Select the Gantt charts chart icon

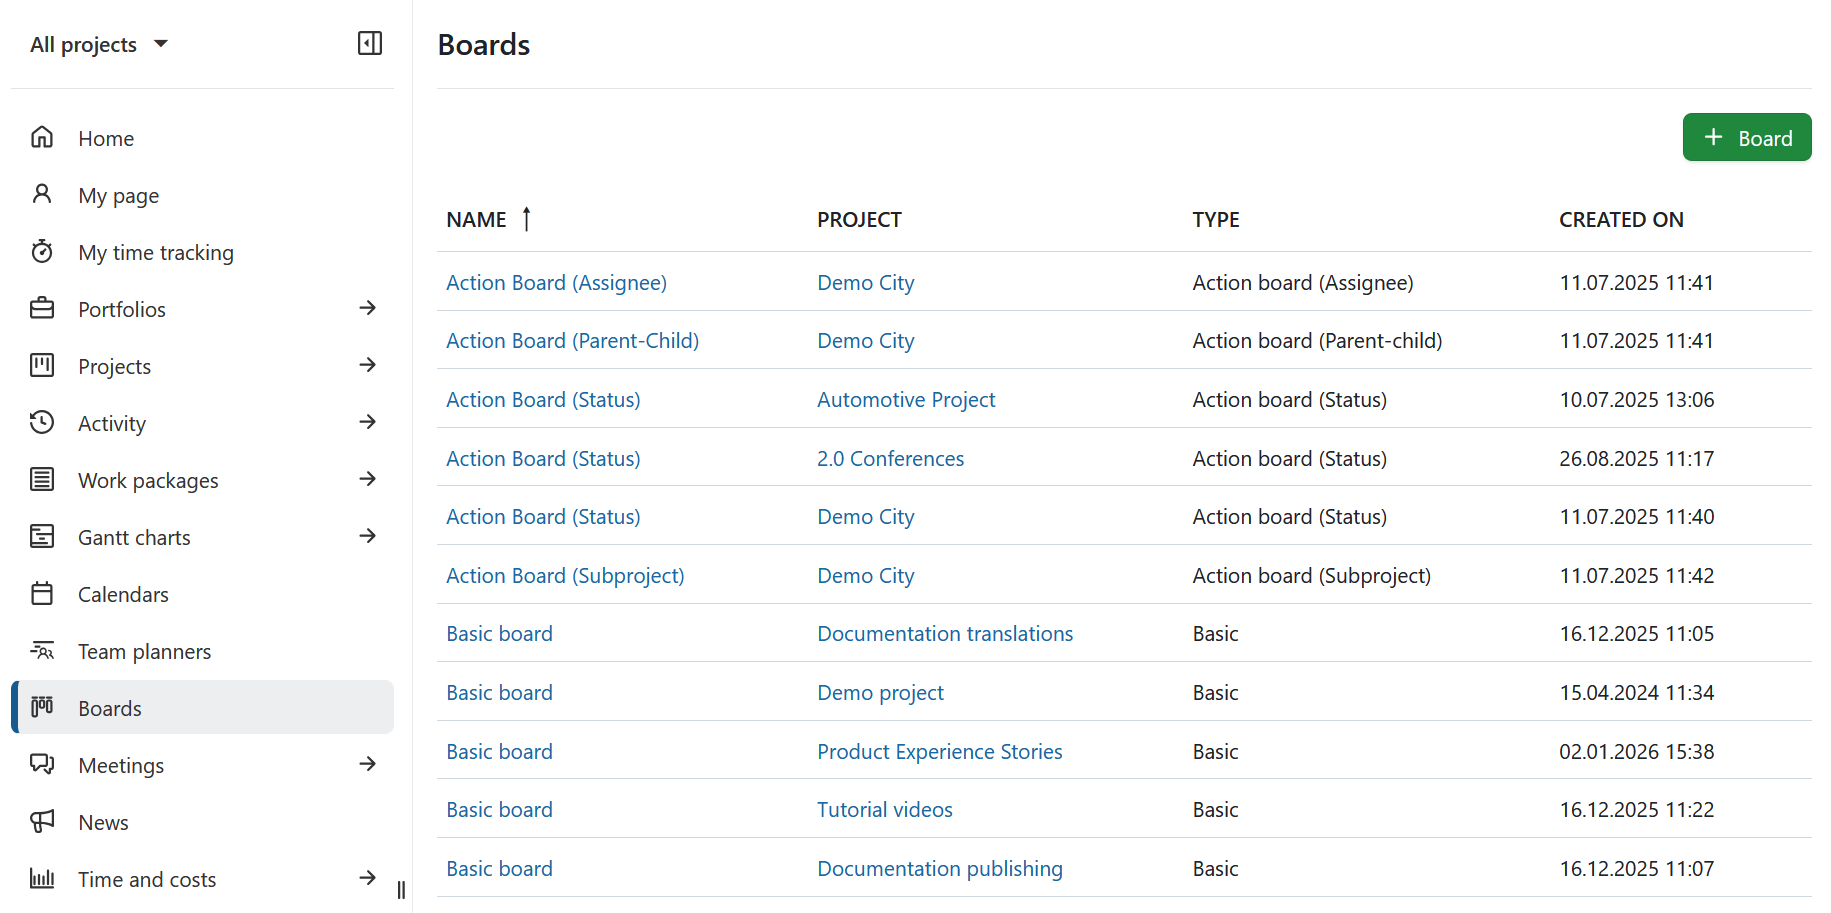point(42,536)
